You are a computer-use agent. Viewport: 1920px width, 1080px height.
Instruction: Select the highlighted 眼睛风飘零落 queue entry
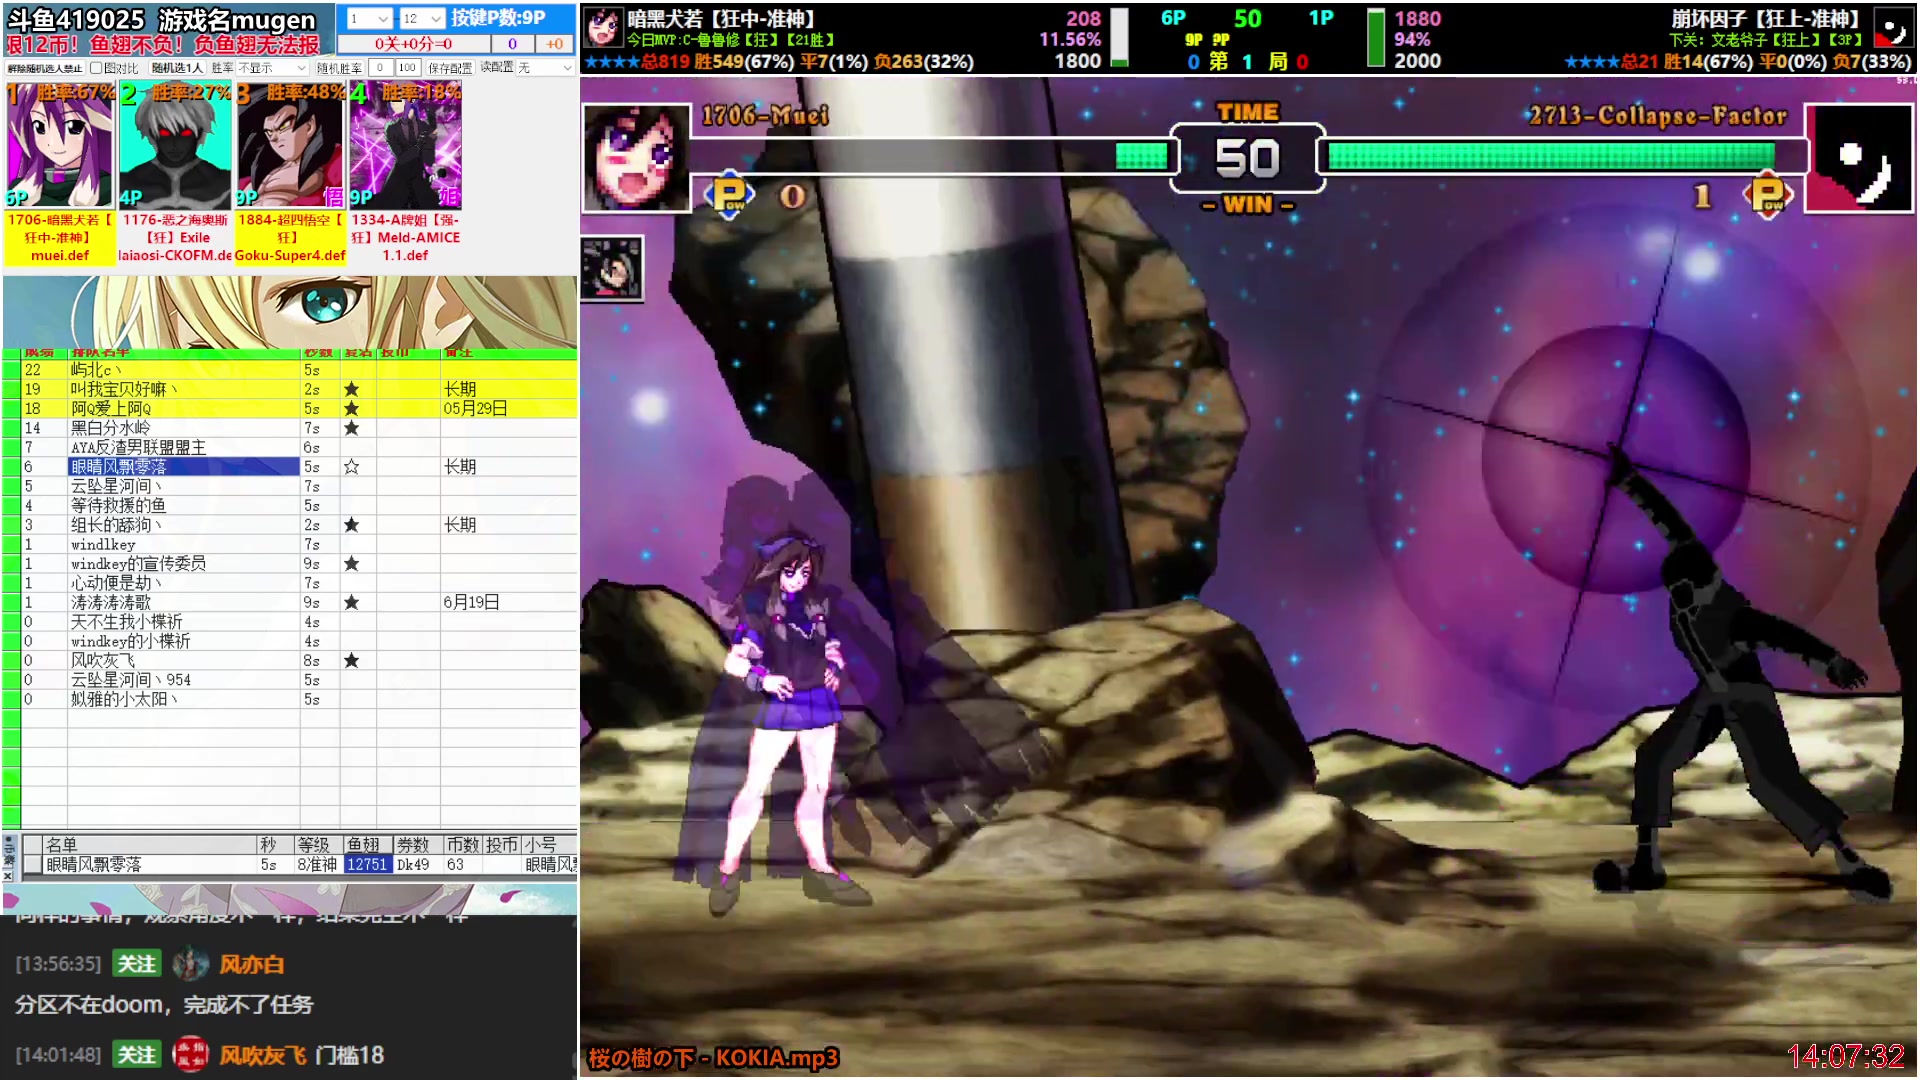click(184, 467)
